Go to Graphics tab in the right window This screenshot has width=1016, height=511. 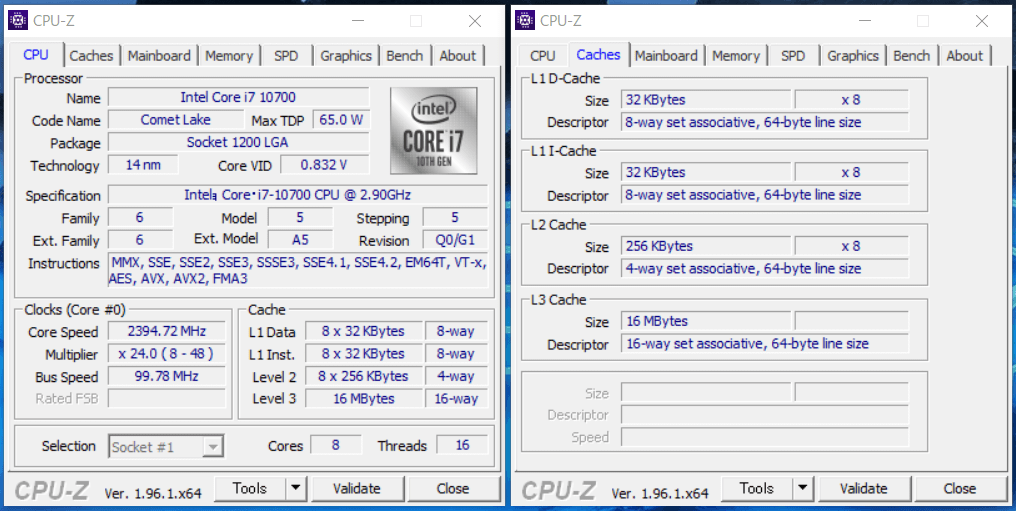[853, 56]
